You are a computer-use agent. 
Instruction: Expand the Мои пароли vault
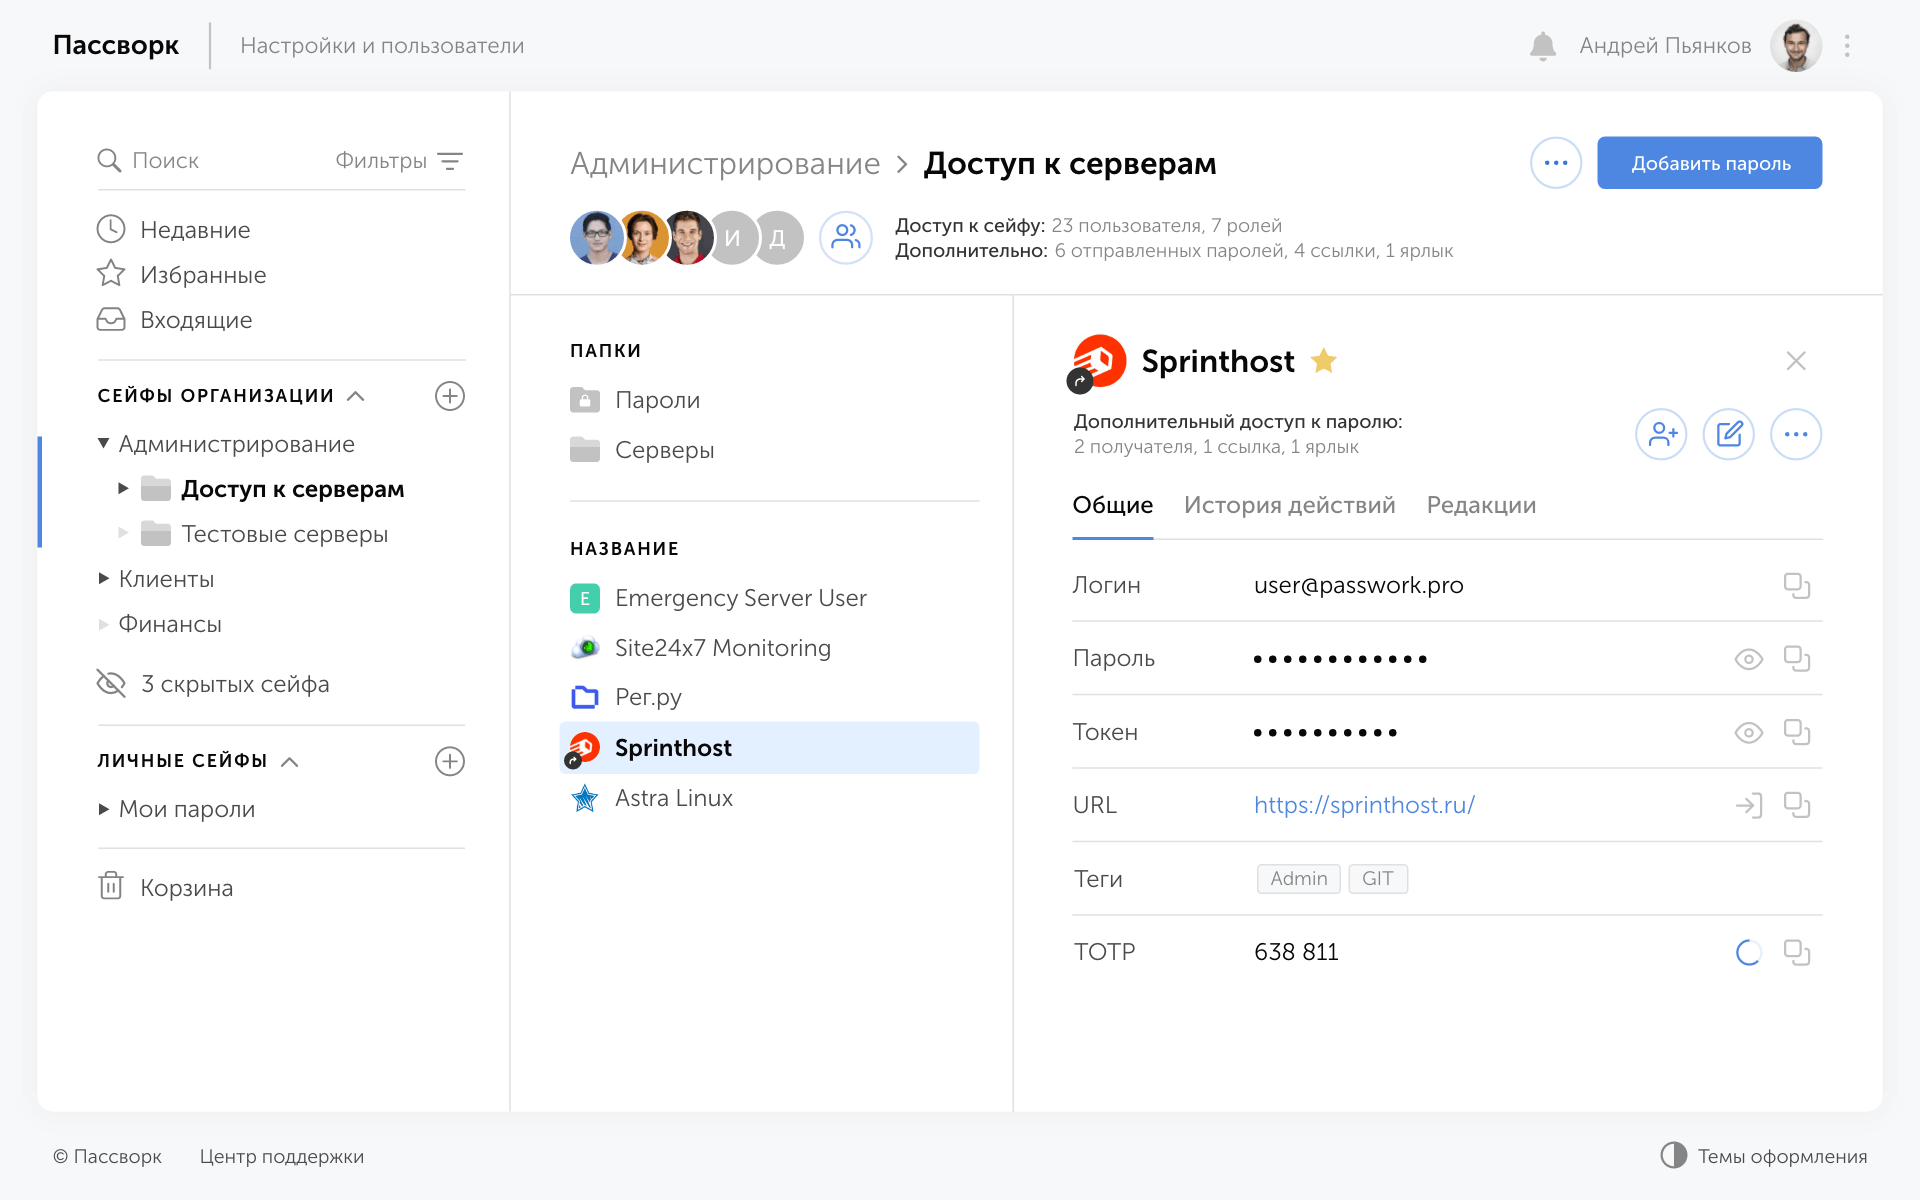(103, 809)
